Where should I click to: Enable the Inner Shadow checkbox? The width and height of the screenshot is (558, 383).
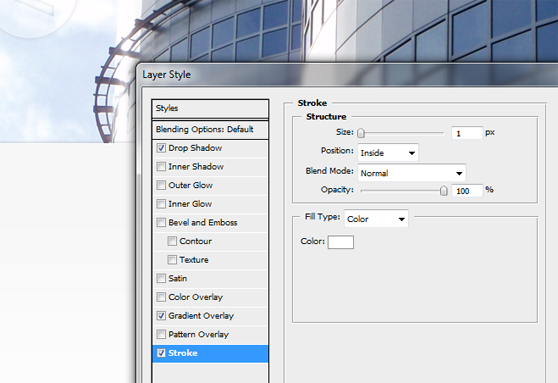[x=161, y=167]
